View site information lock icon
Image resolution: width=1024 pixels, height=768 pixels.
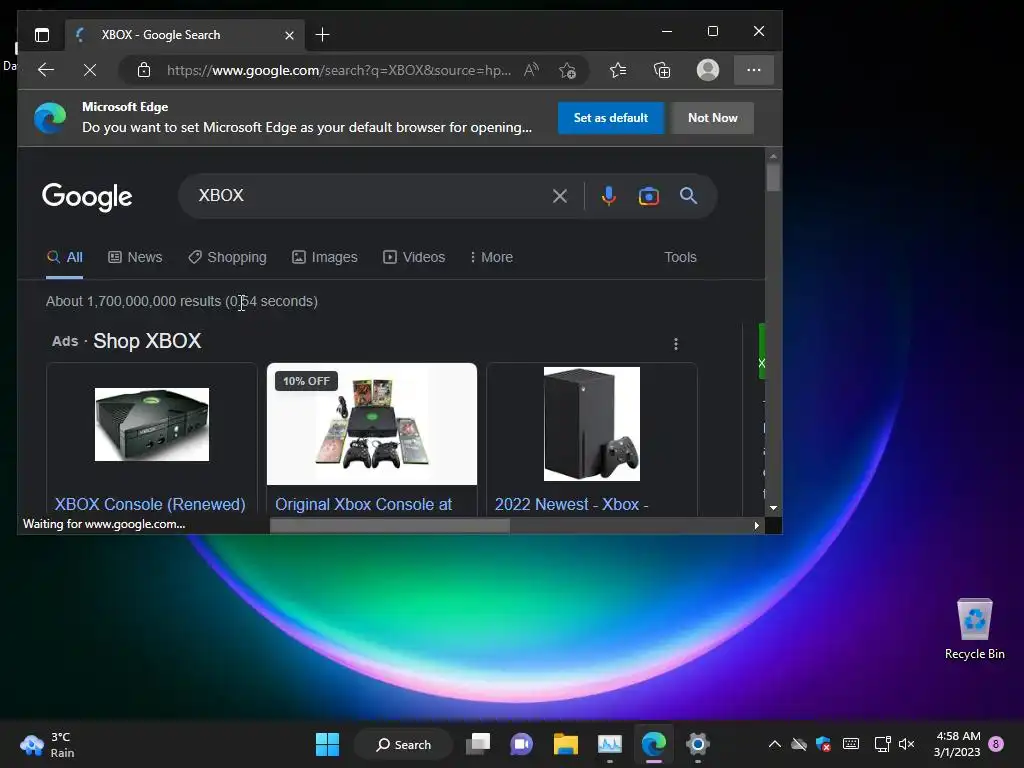click(x=144, y=70)
